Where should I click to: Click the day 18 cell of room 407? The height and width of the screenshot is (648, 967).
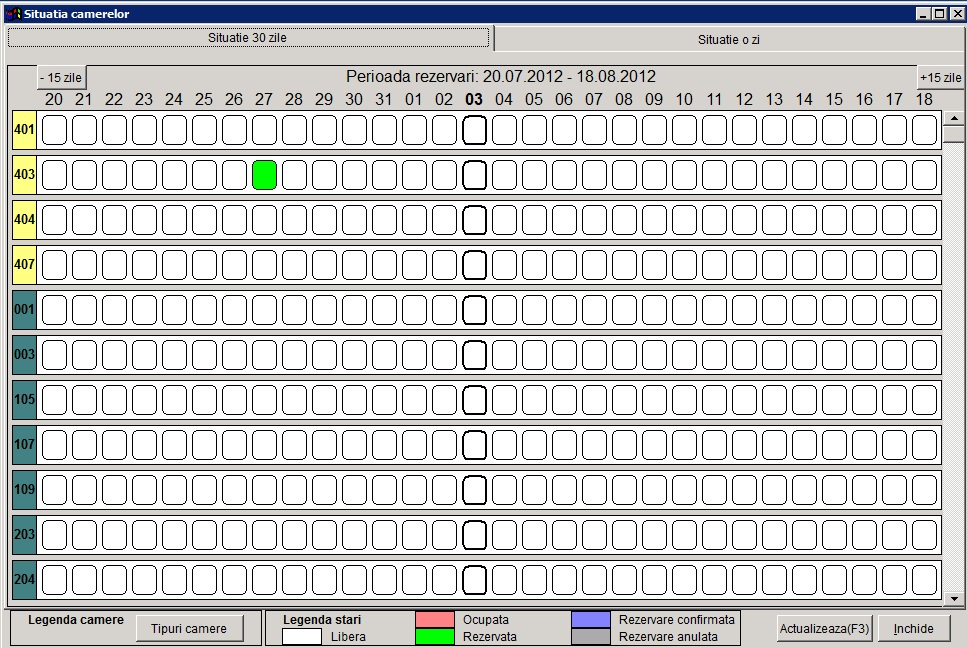point(924,265)
